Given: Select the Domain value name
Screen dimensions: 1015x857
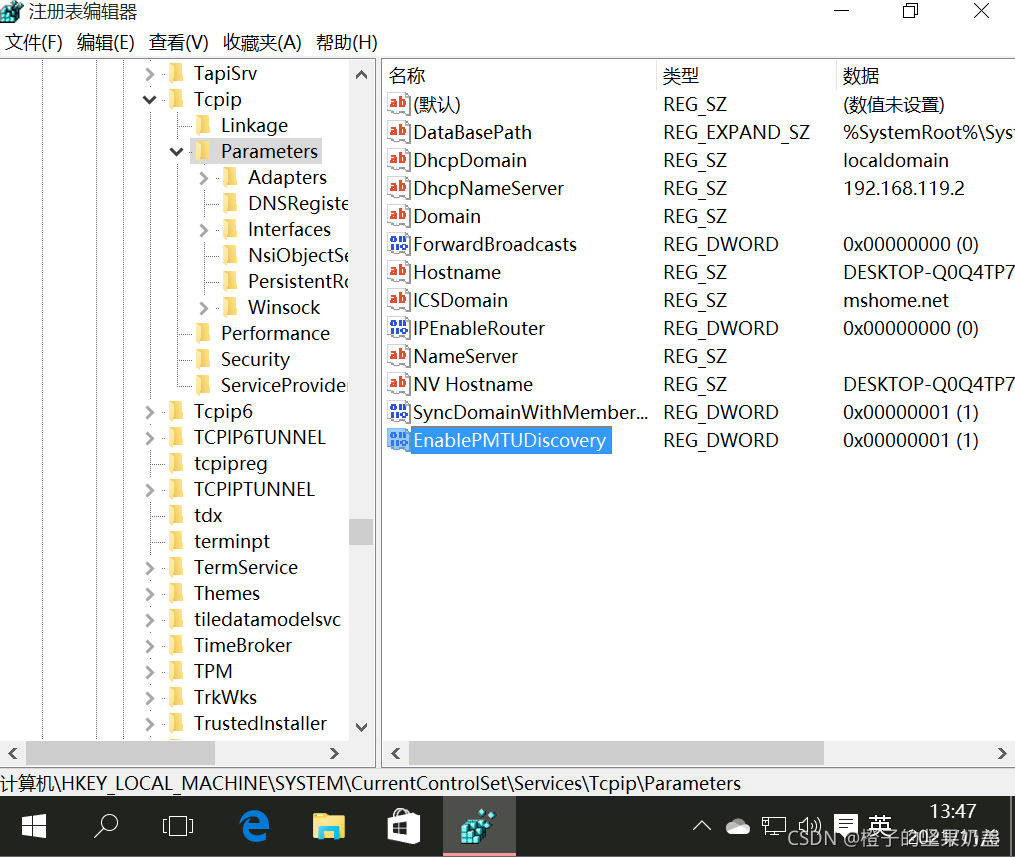Looking at the screenshot, I should pos(447,216).
